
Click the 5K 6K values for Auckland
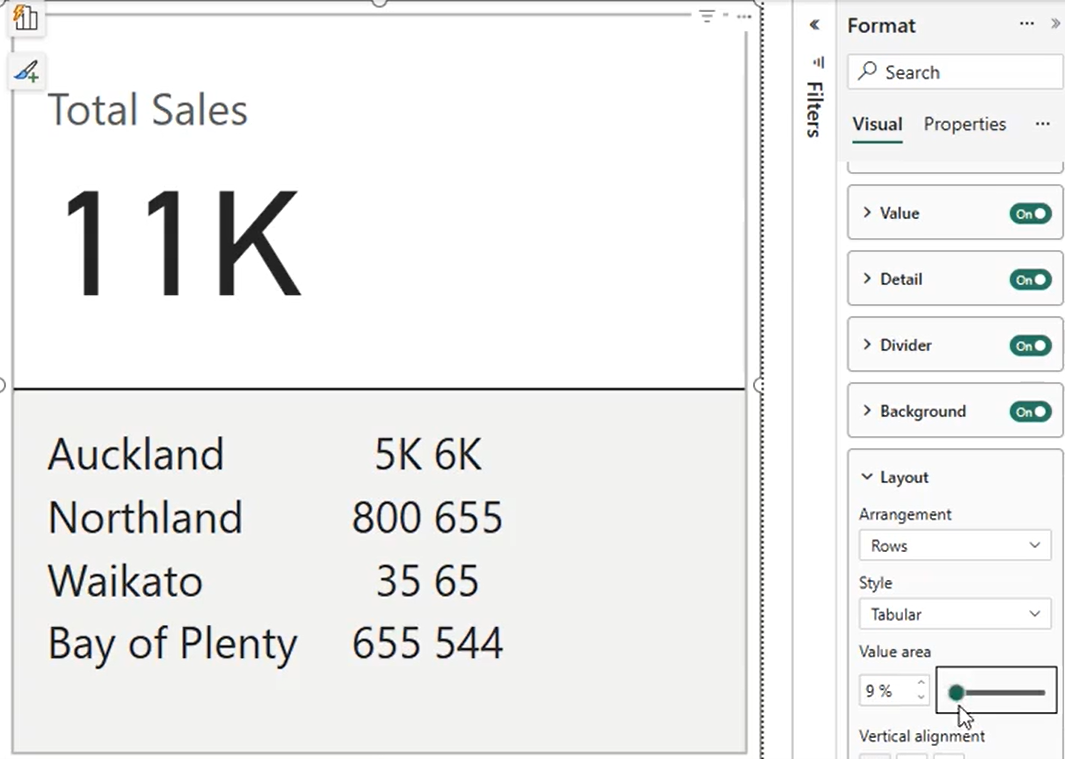(x=428, y=454)
